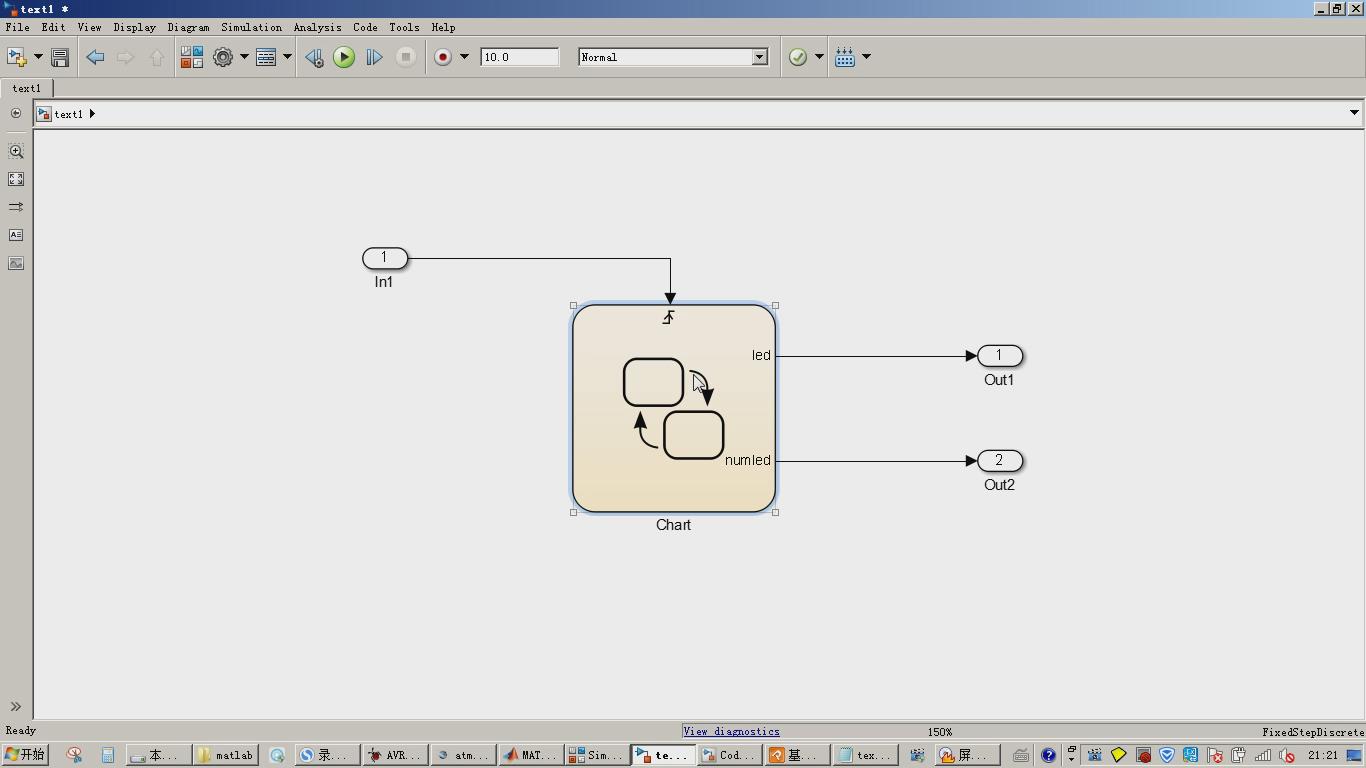Click the New Model icon
Image resolution: width=1366 pixels, height=768 pixels.
point(17,57)
